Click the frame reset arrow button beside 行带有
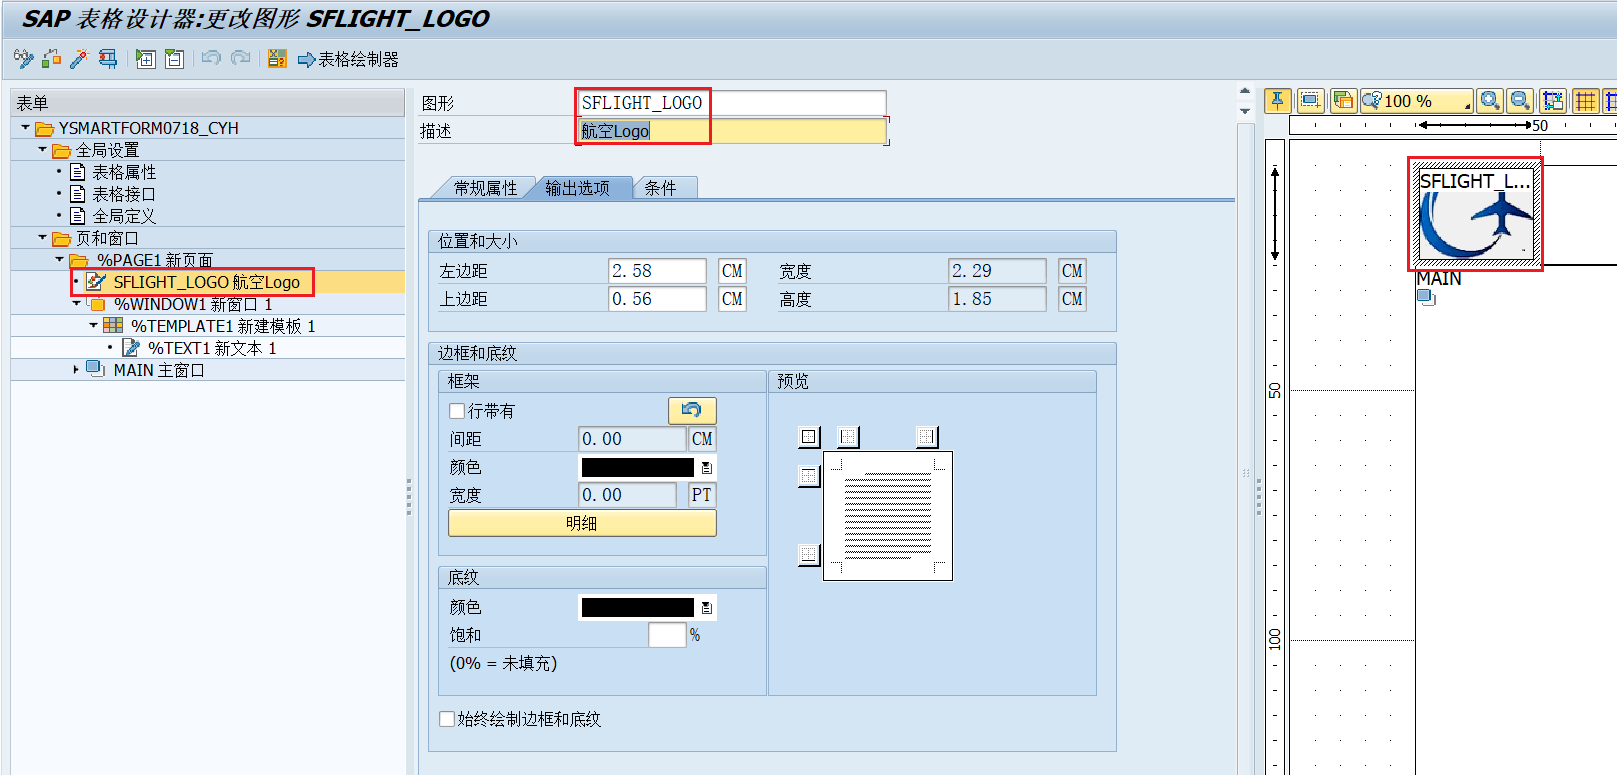Screen dimensions: 1617x775 pyautogui.click(x=692, y=410)
